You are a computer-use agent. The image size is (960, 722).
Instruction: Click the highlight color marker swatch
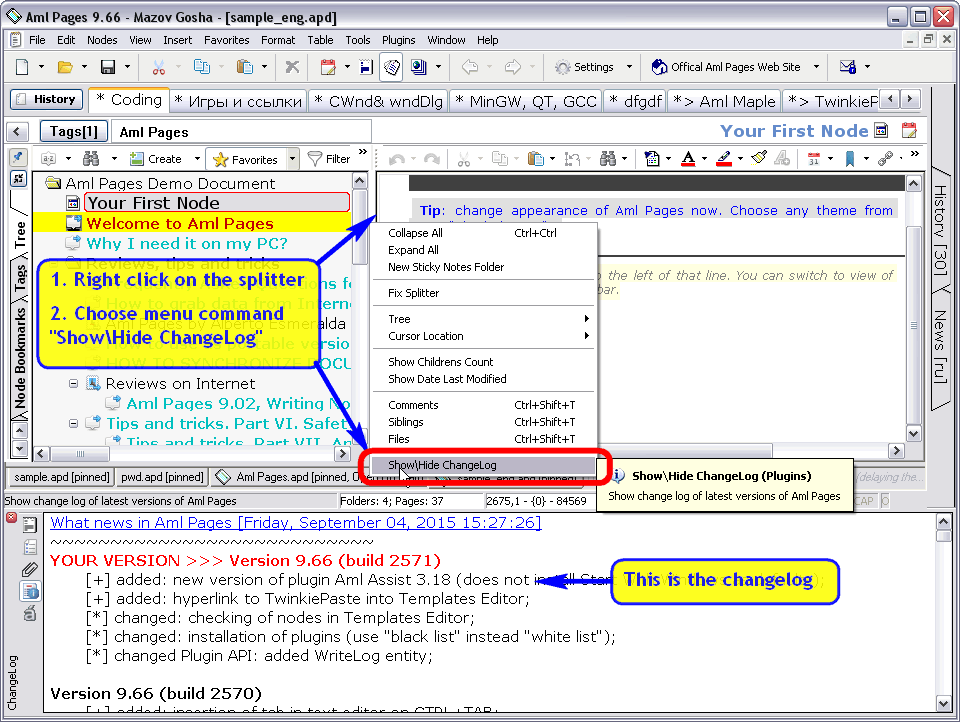tap(724, 159)
